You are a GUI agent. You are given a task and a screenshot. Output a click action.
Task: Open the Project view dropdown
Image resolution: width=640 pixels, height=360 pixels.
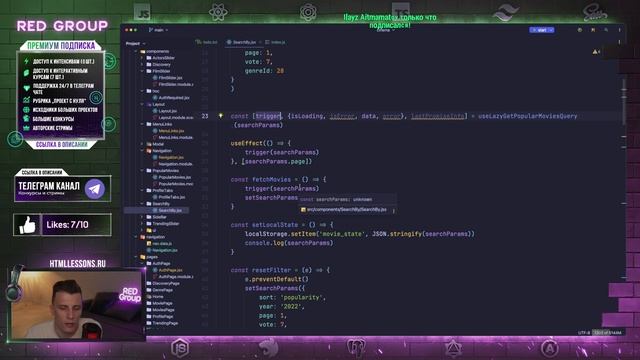[x=136, y=43]
